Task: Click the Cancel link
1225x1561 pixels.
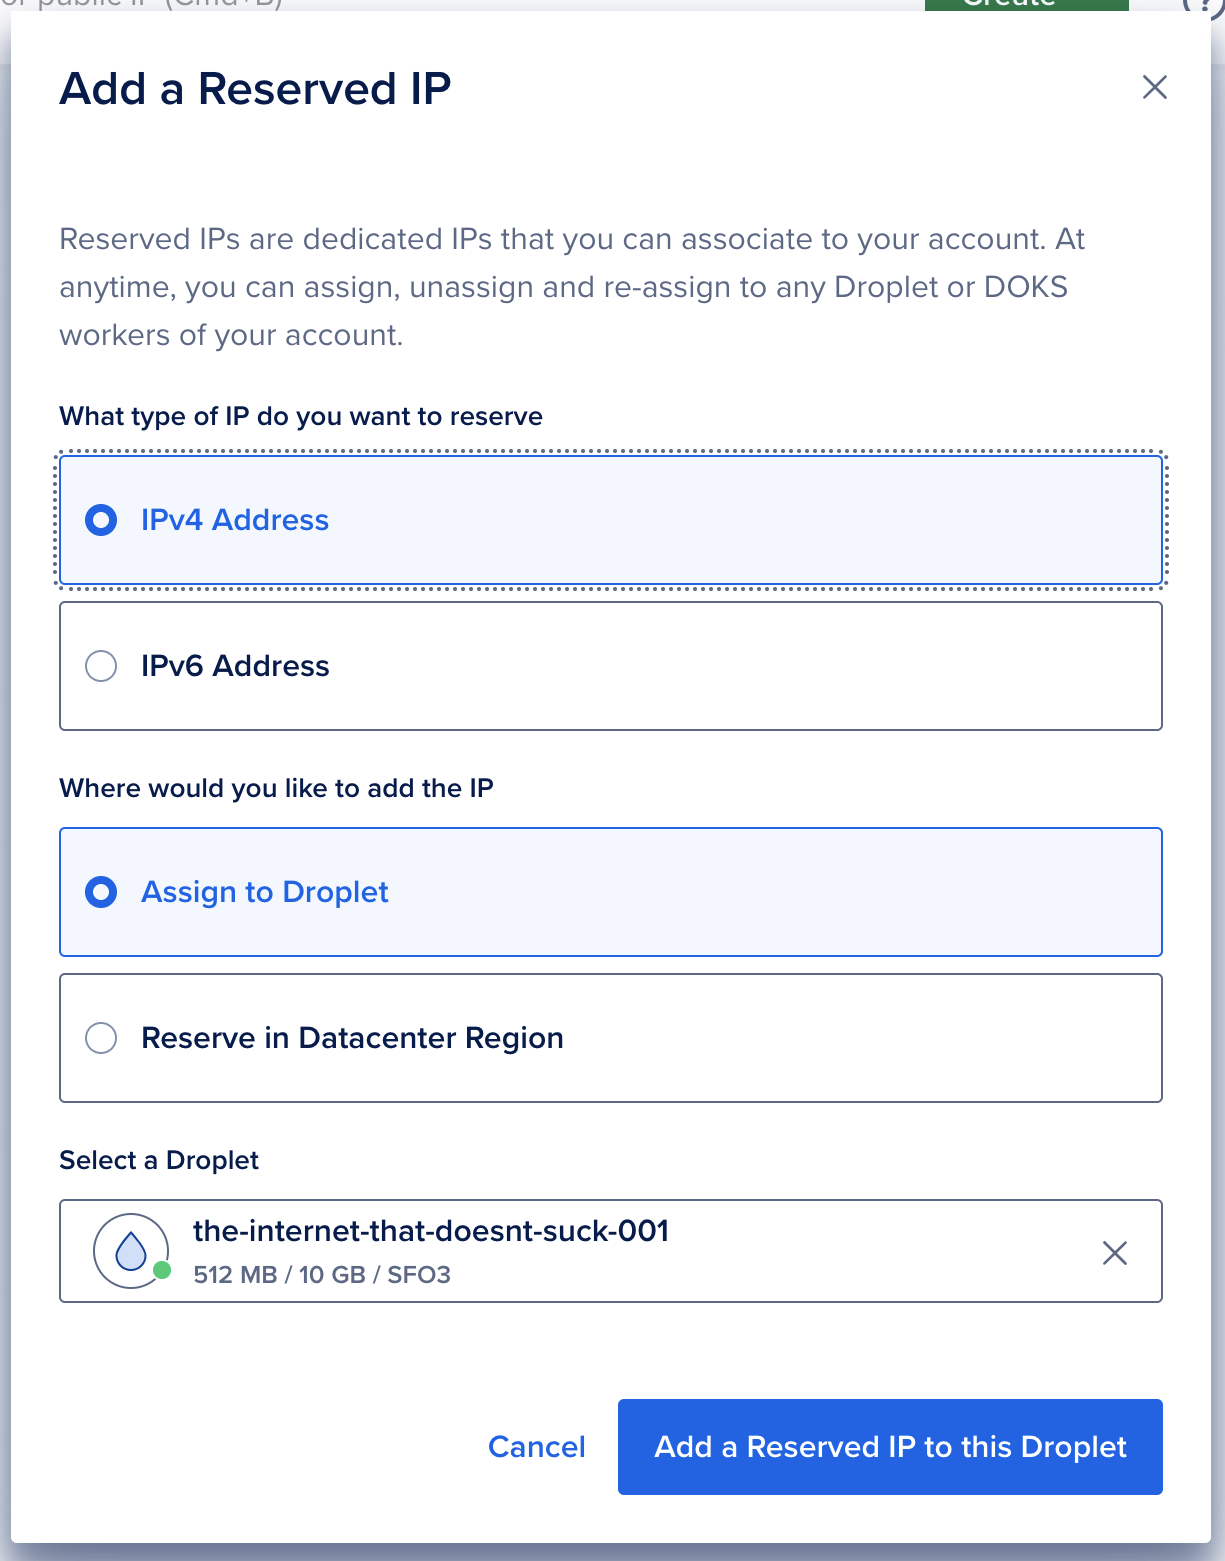Action: pos(536,1447)
